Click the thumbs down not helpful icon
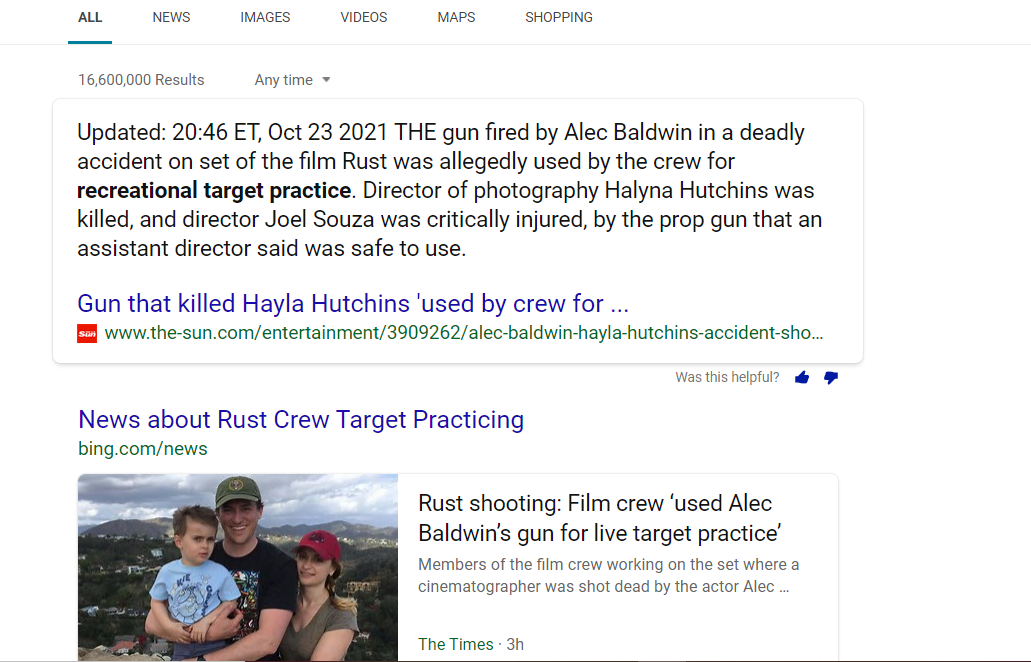1031x662 pixels. [x=831, y=377]
